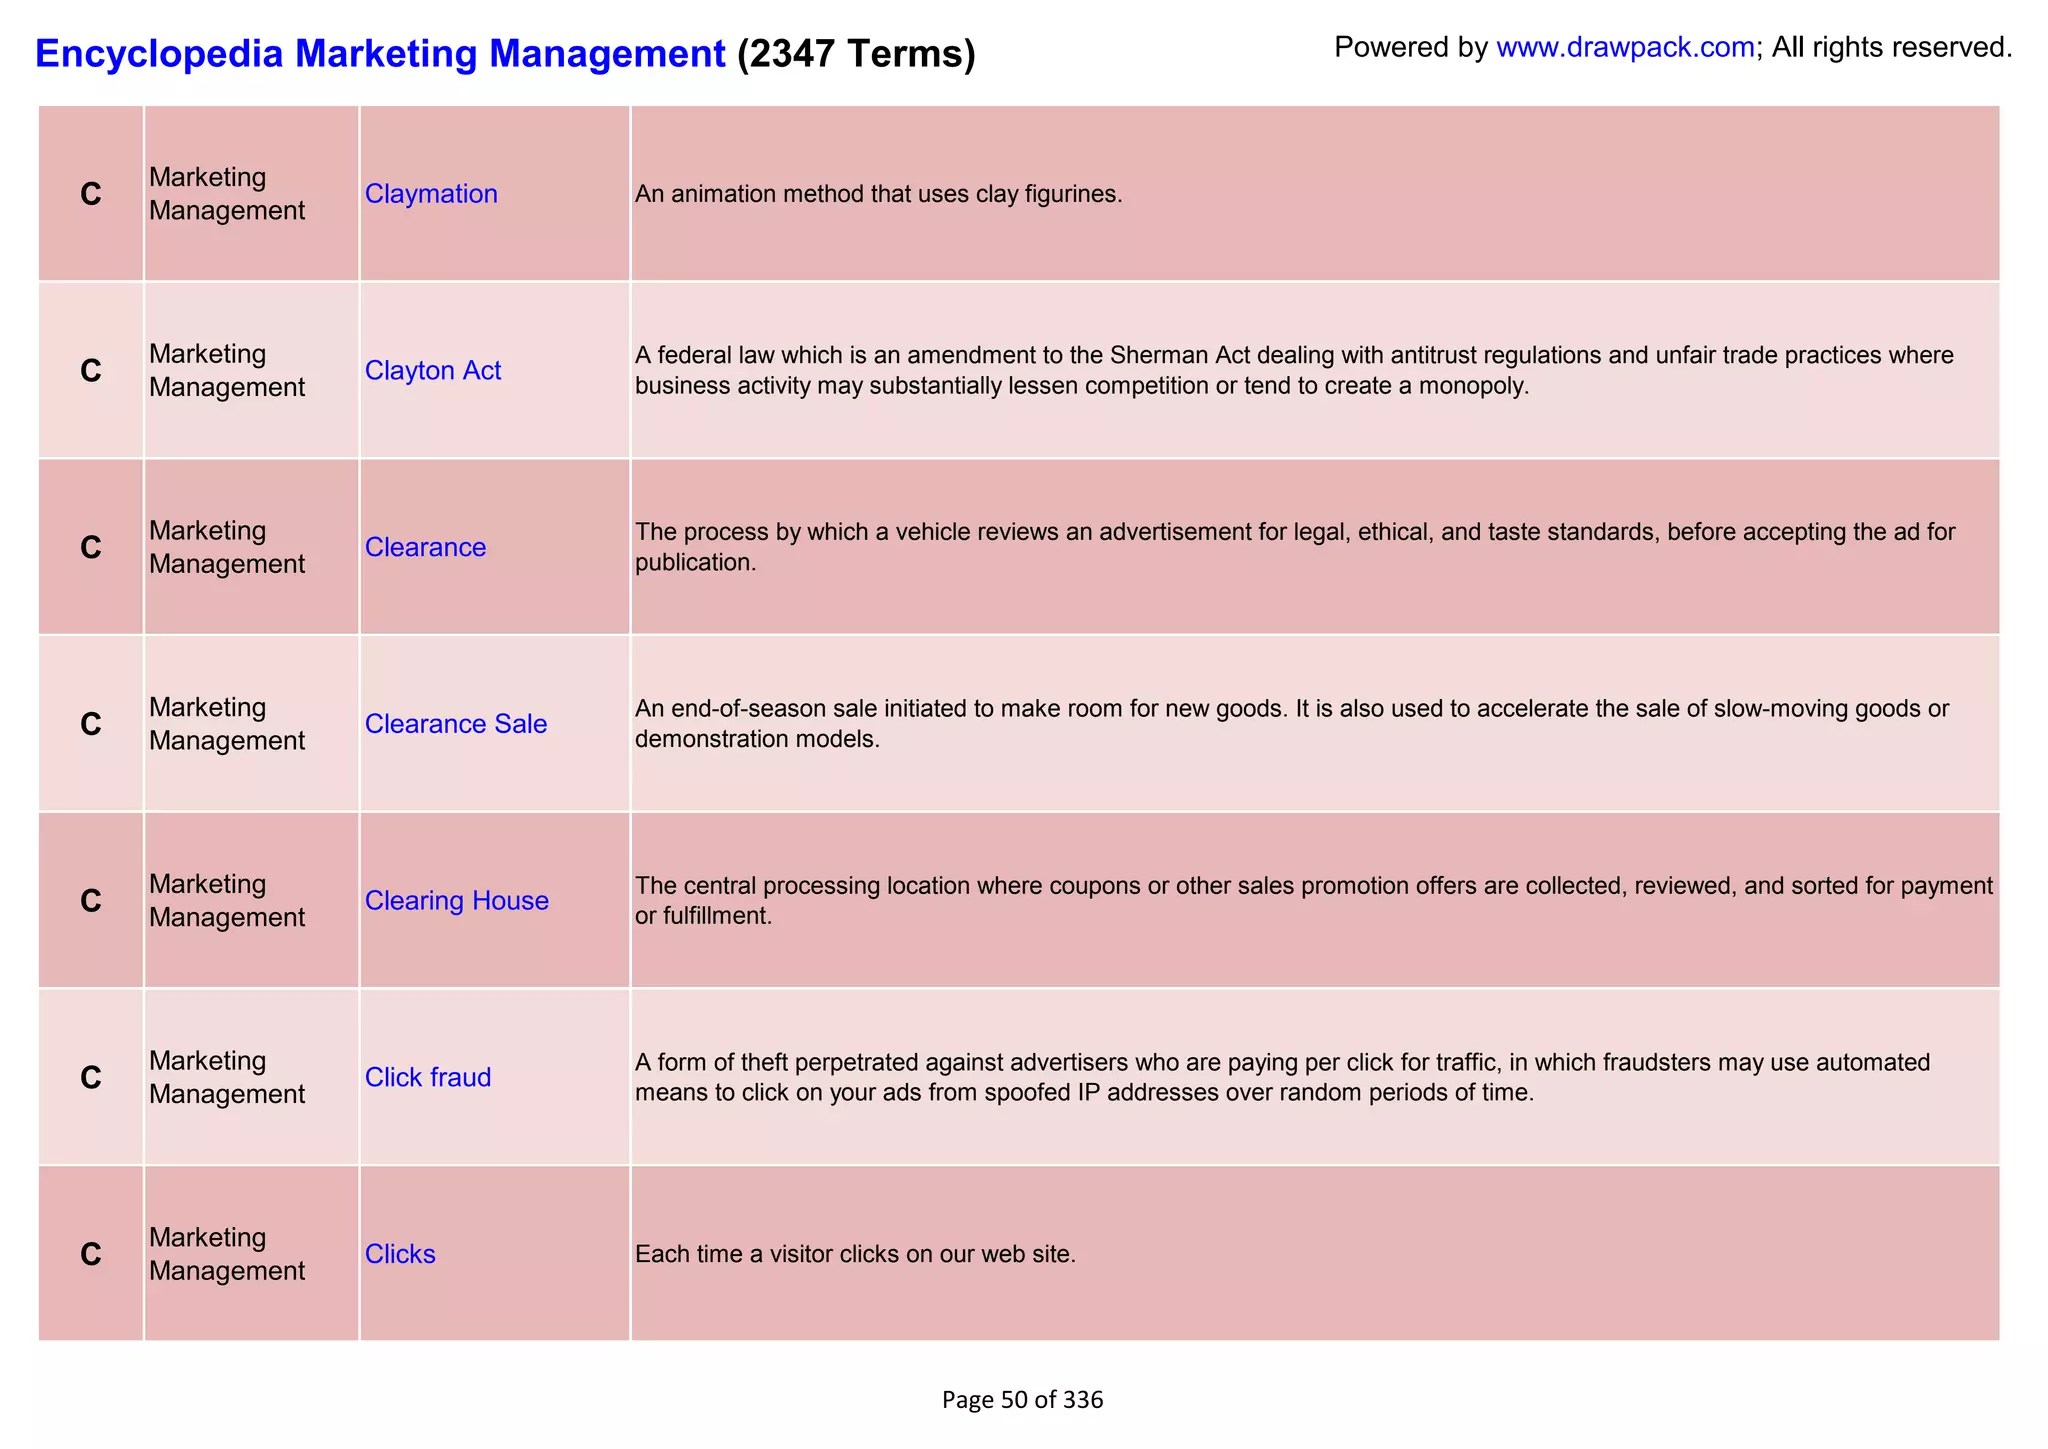This screenshot has height=1449, width=2048.
Task: Open the Clearance Sale term link
Action: coord(456,724)
